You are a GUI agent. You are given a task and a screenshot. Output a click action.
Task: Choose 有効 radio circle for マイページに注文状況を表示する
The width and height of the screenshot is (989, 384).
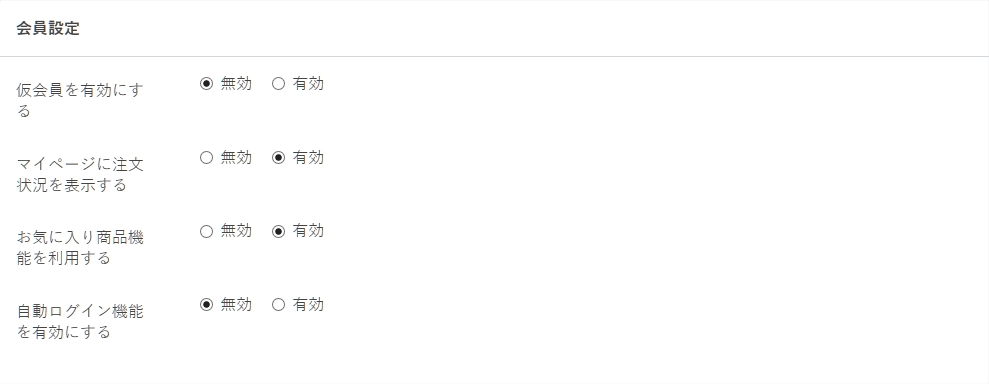tap(278, 158)
